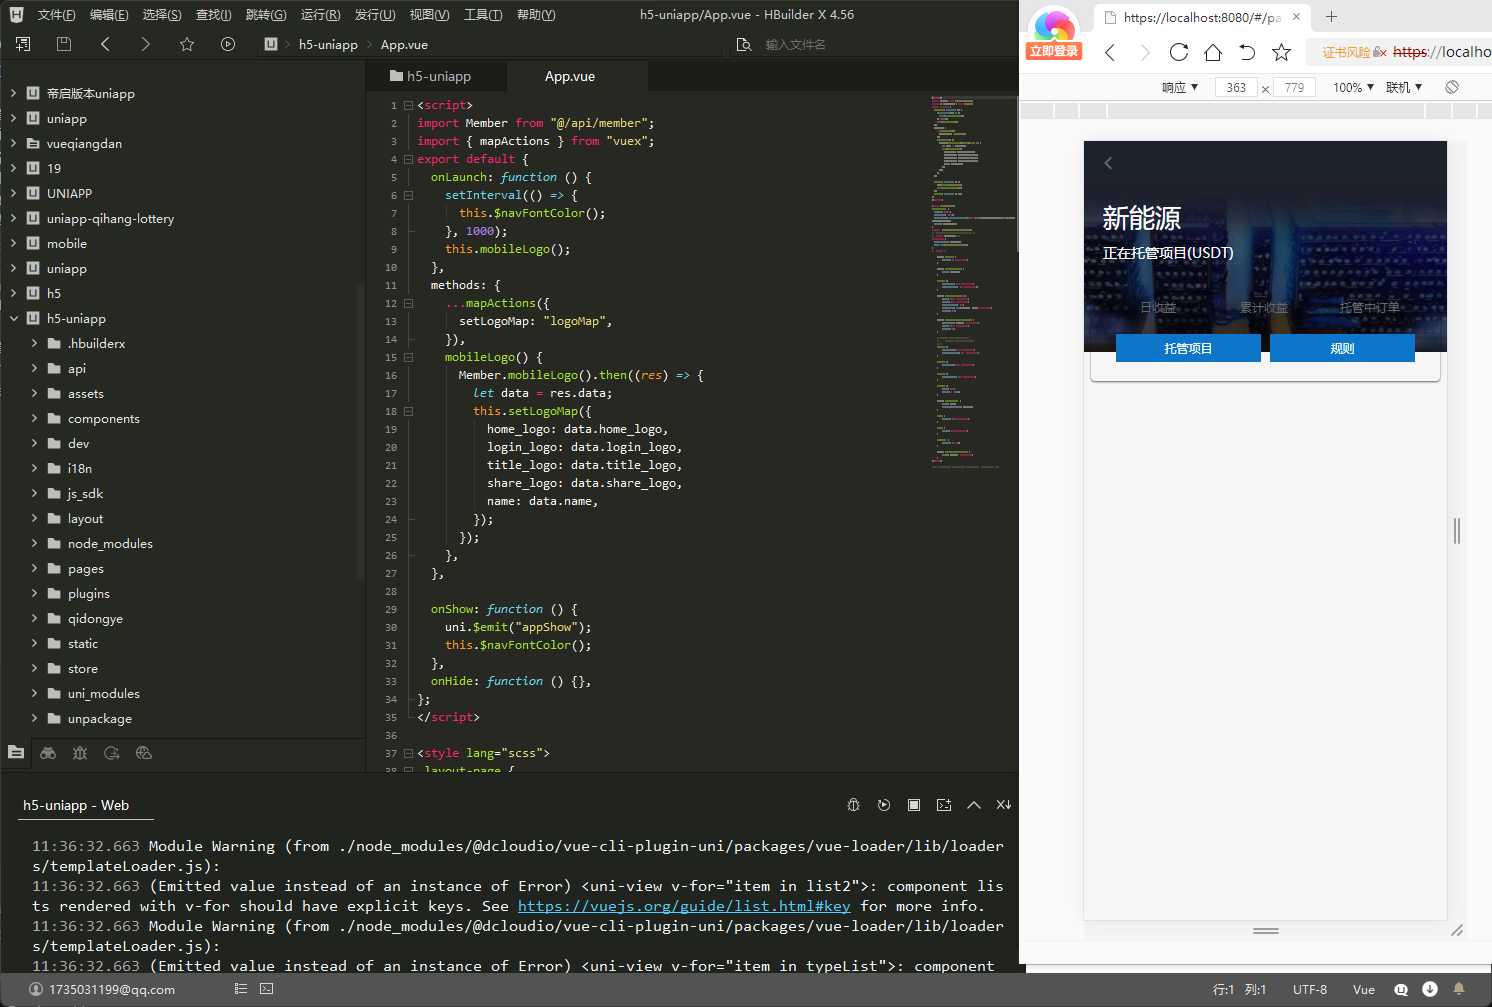Viewport: 1492px width, 1007px height.
Task: Collapse the console panel with the up chevron
Action: (x=974, y=805)
